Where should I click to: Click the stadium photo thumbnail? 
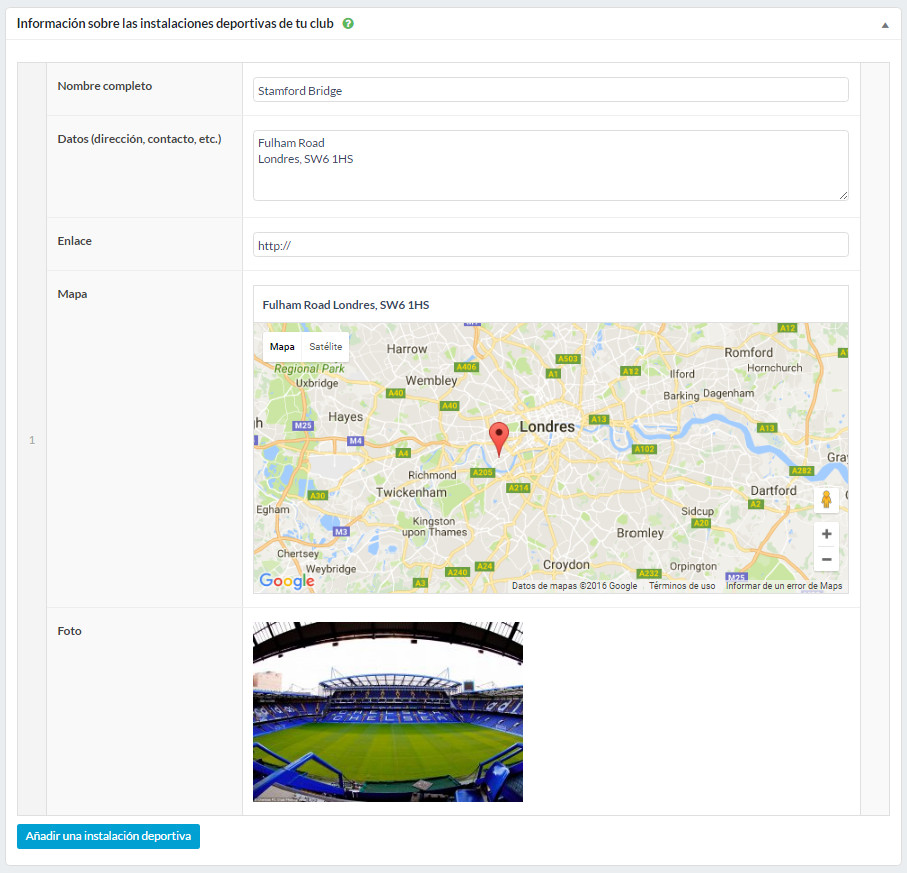click(x=388, y=712)
